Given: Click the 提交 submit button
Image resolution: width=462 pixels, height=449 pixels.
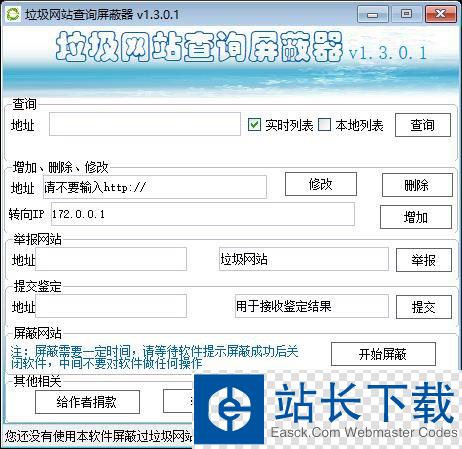Looking at the screenshot, I should [424, 307].
